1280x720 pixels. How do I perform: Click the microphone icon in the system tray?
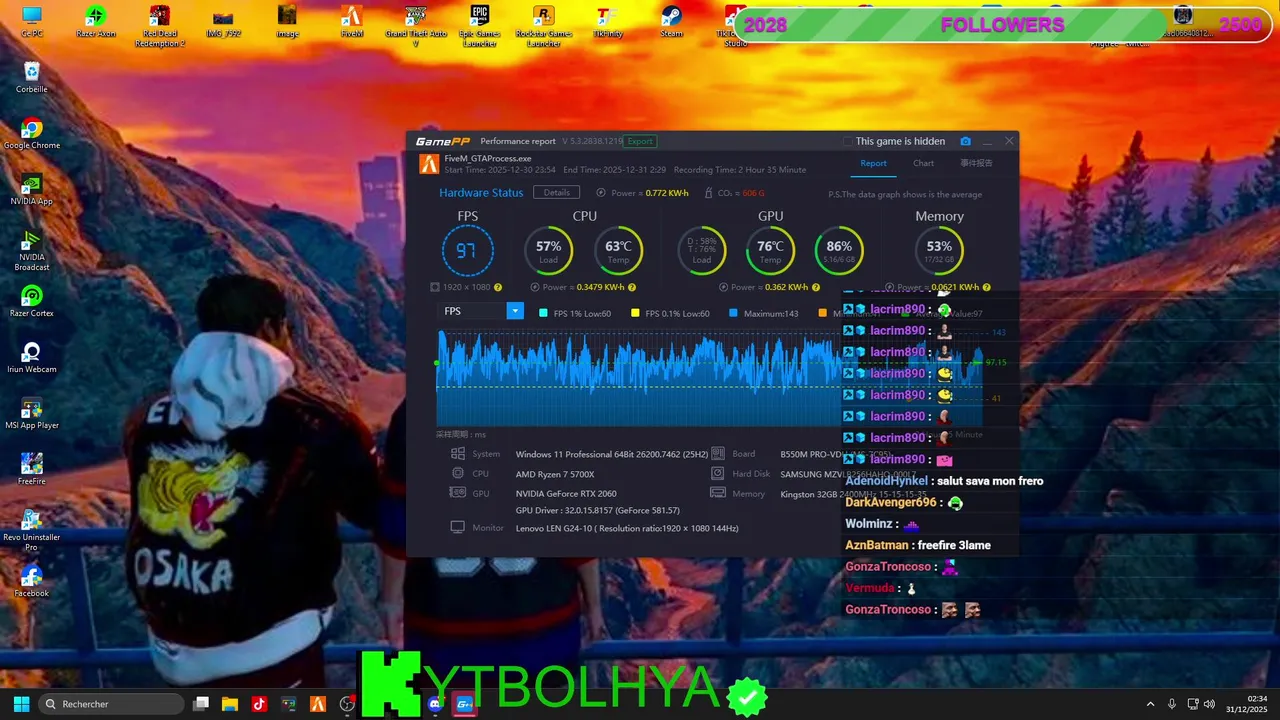coord(1172,704)
